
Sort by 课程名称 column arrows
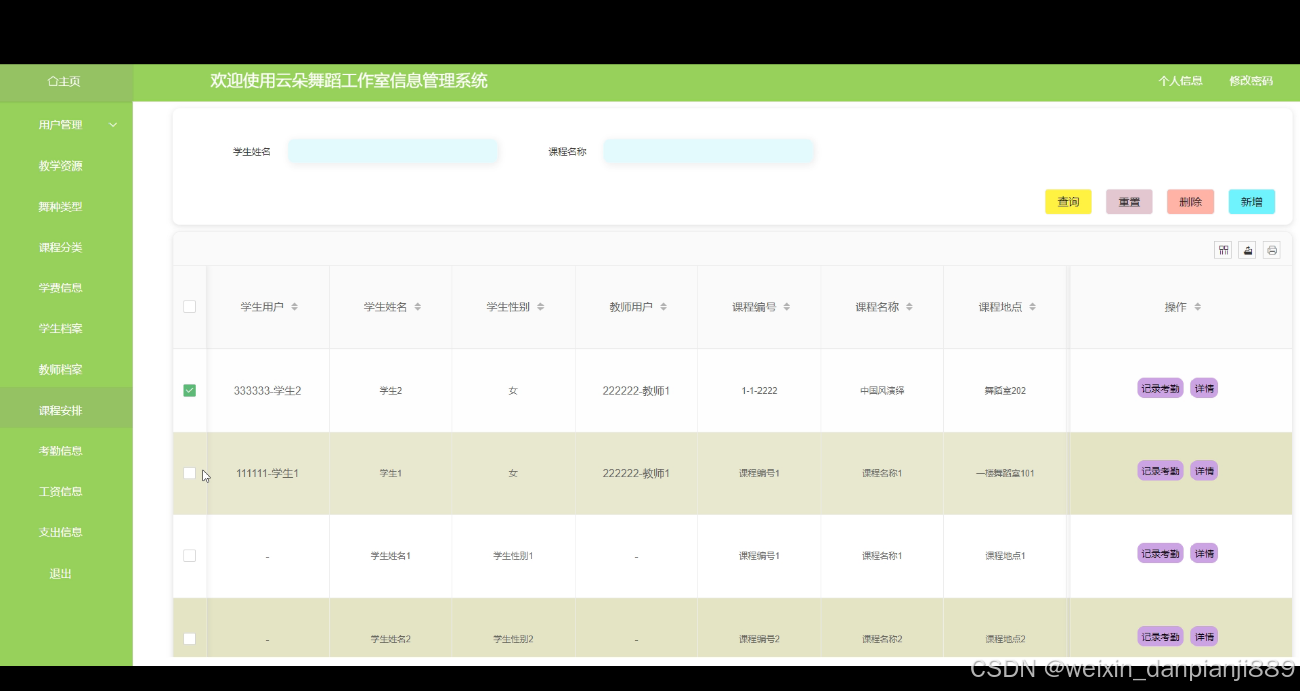click(x=909, y=307)
